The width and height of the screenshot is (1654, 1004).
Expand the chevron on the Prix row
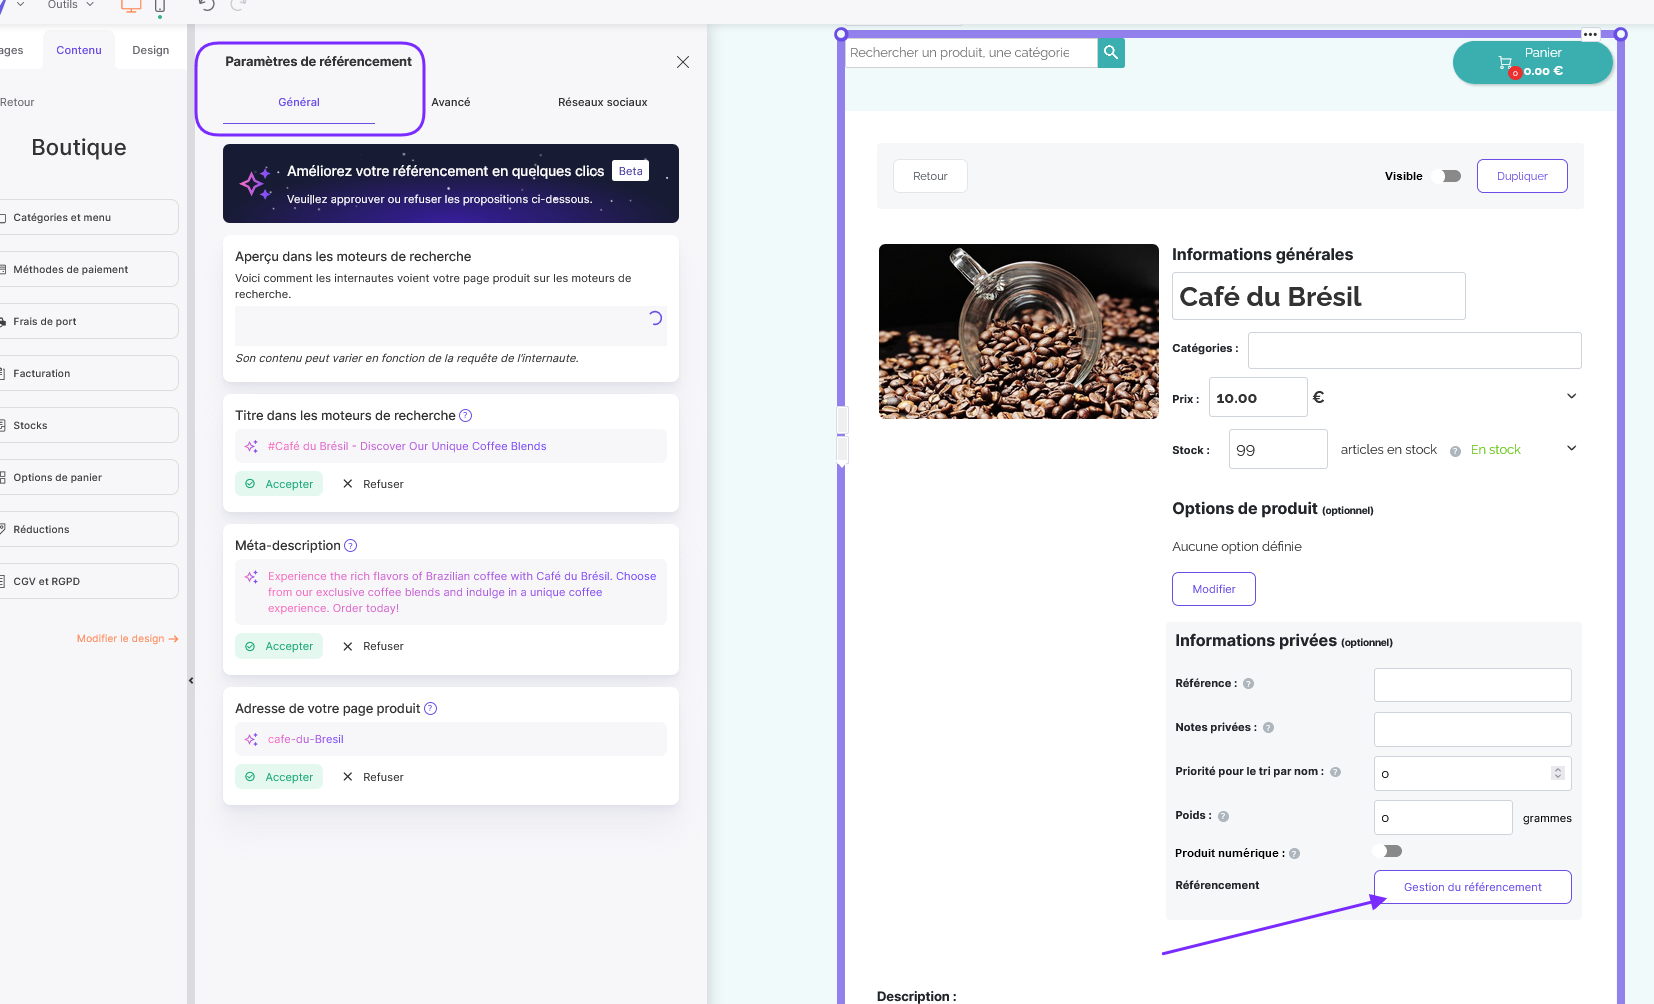(x=1571, y=396)
